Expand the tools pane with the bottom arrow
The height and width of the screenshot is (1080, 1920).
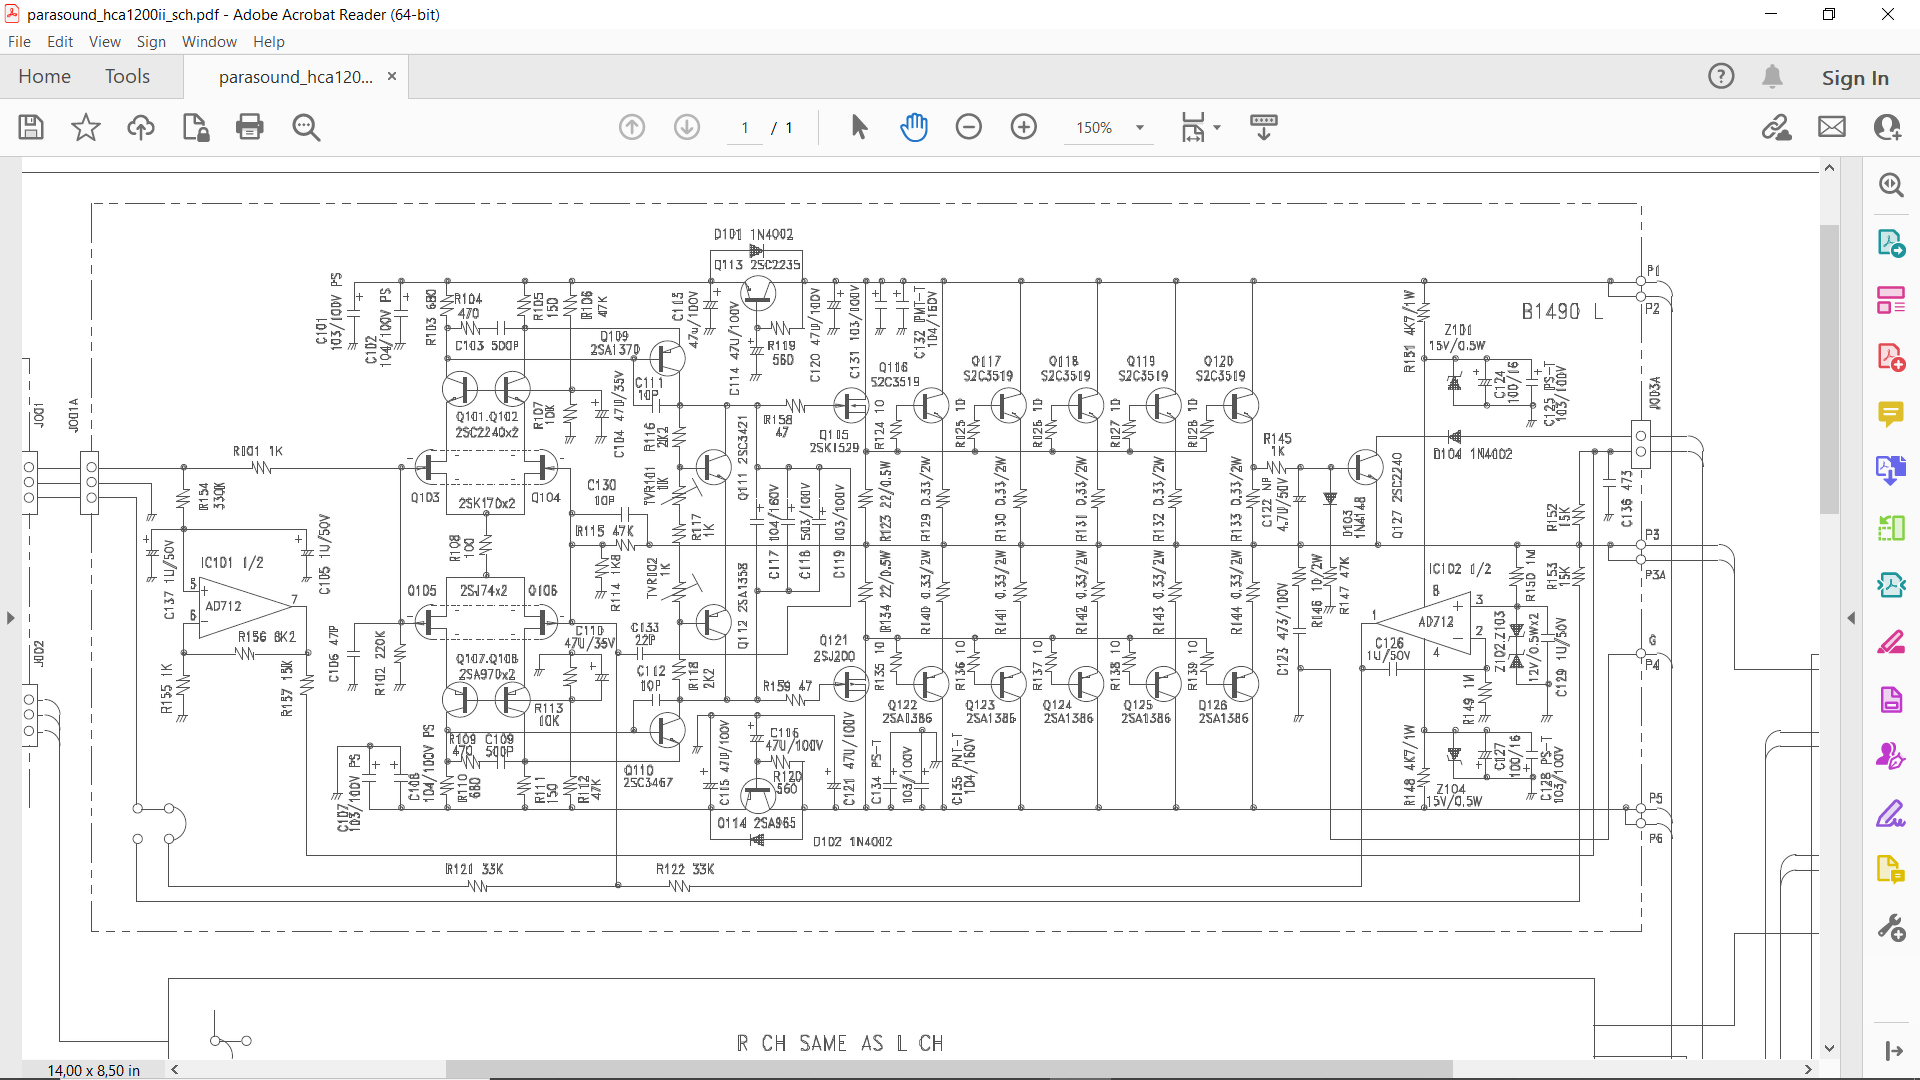(x=1893, y=1051)
